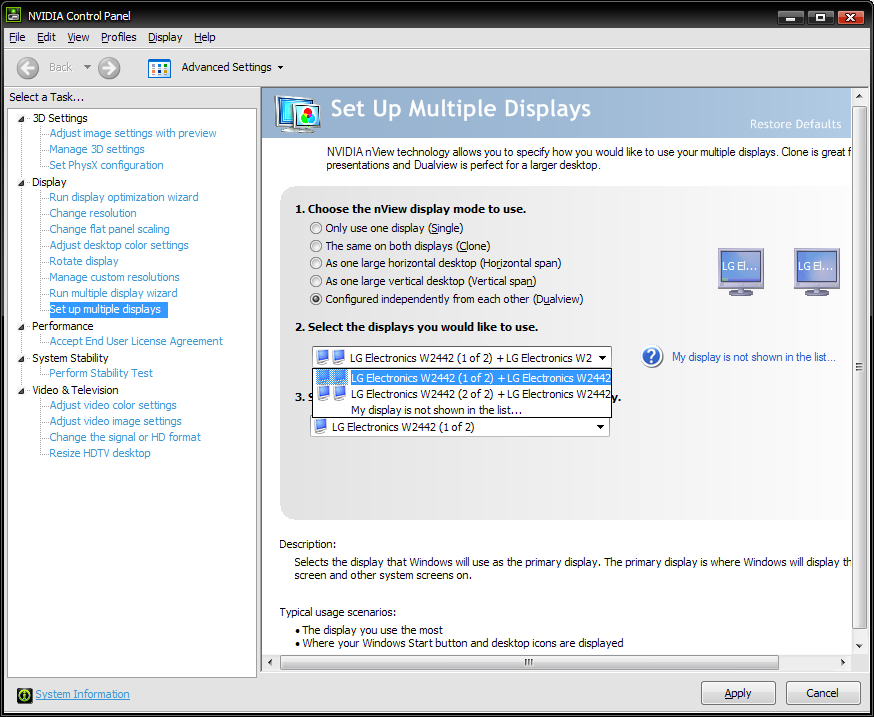This screenshot has height=717, width=874.
Task: Collapse the System Stability tree node
Action: coord(21,359)
